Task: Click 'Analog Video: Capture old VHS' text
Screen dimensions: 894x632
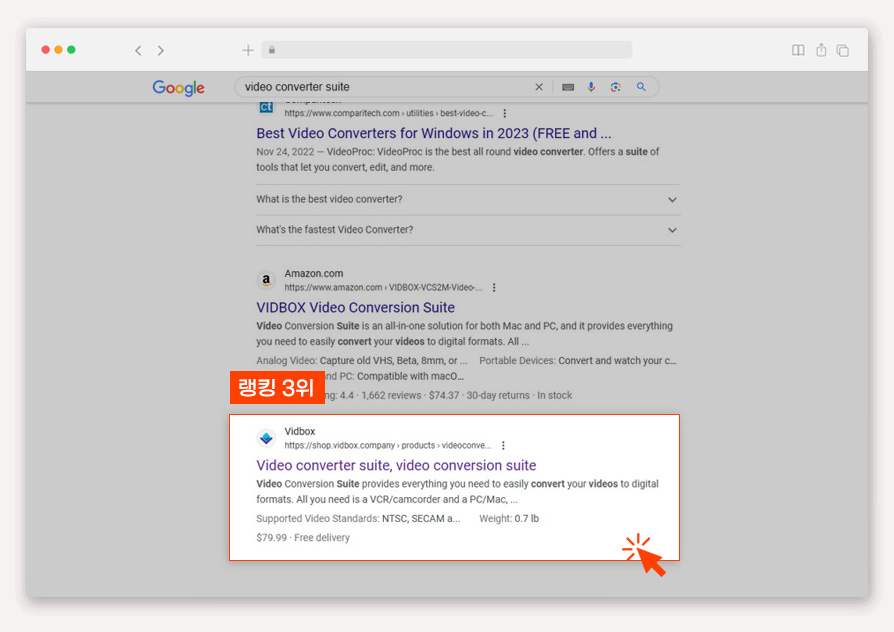Action: click(x=361, y=360)
